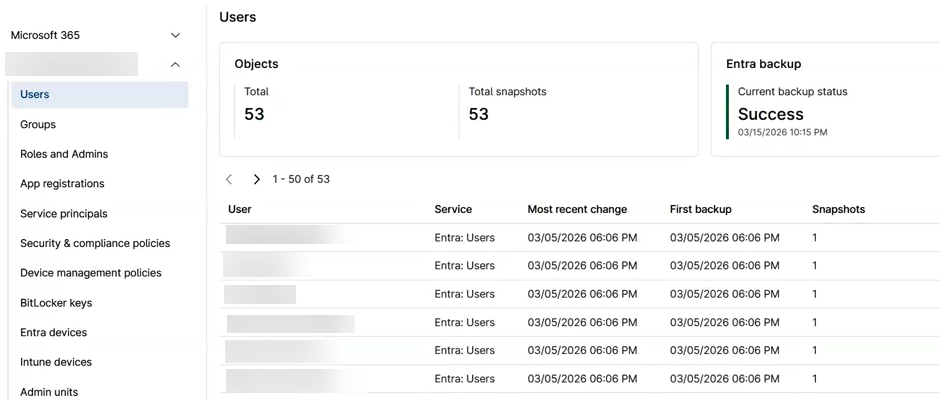The width and height of the screenshot is (940, 400).
Task: Open Service principals section
Action: pyautogui.click(x=64, y=213)
